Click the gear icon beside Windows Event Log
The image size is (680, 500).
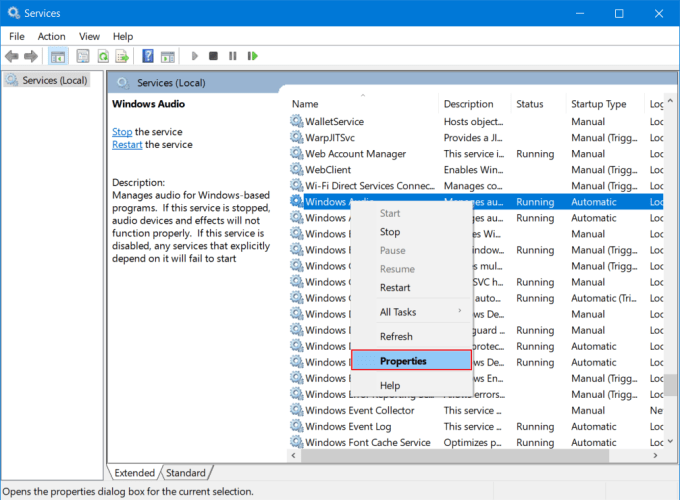(297, 426)
